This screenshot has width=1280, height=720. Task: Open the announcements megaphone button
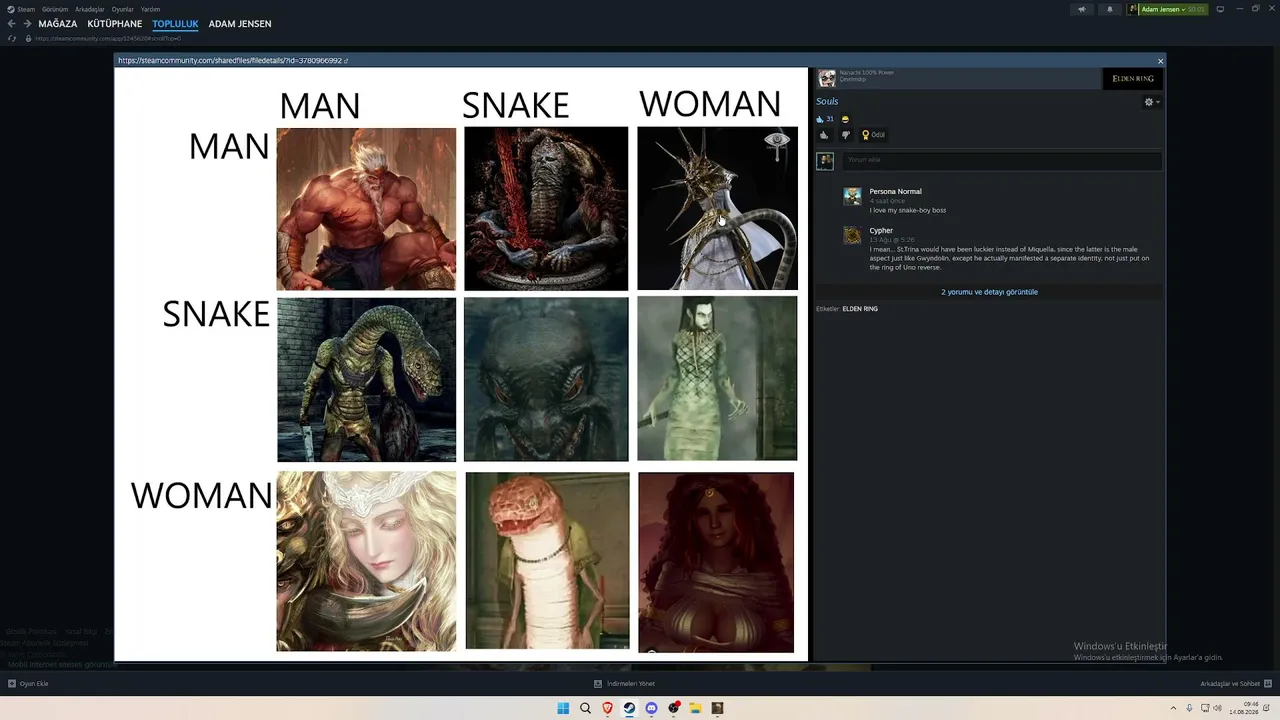coord(1081,9)
